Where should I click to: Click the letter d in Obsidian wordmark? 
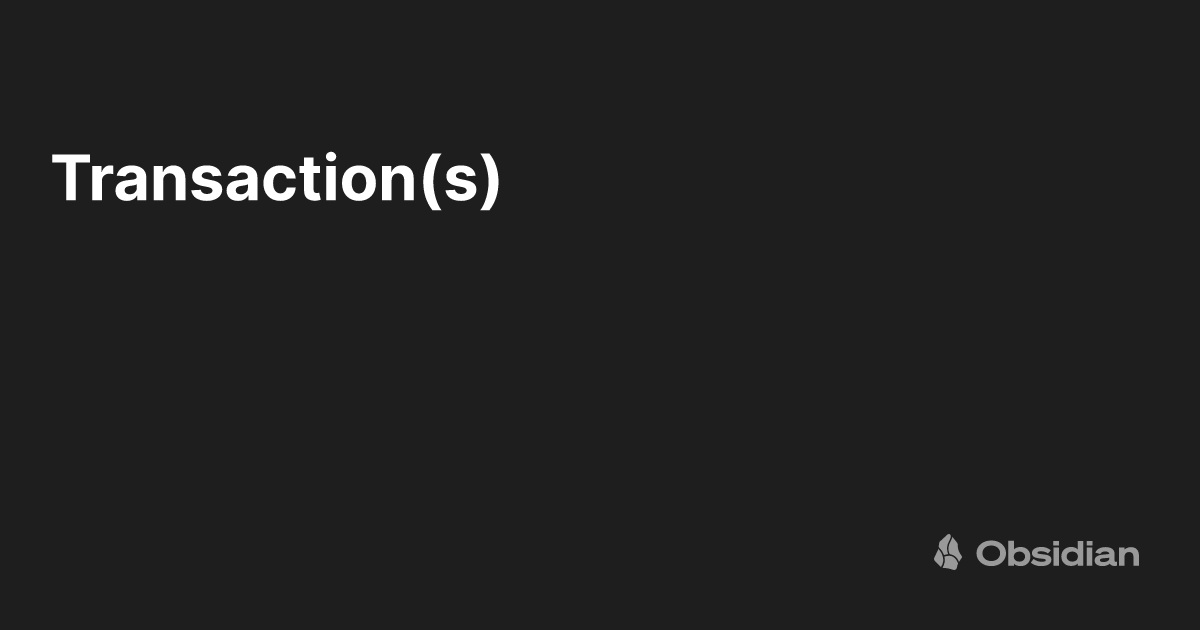1071,553
